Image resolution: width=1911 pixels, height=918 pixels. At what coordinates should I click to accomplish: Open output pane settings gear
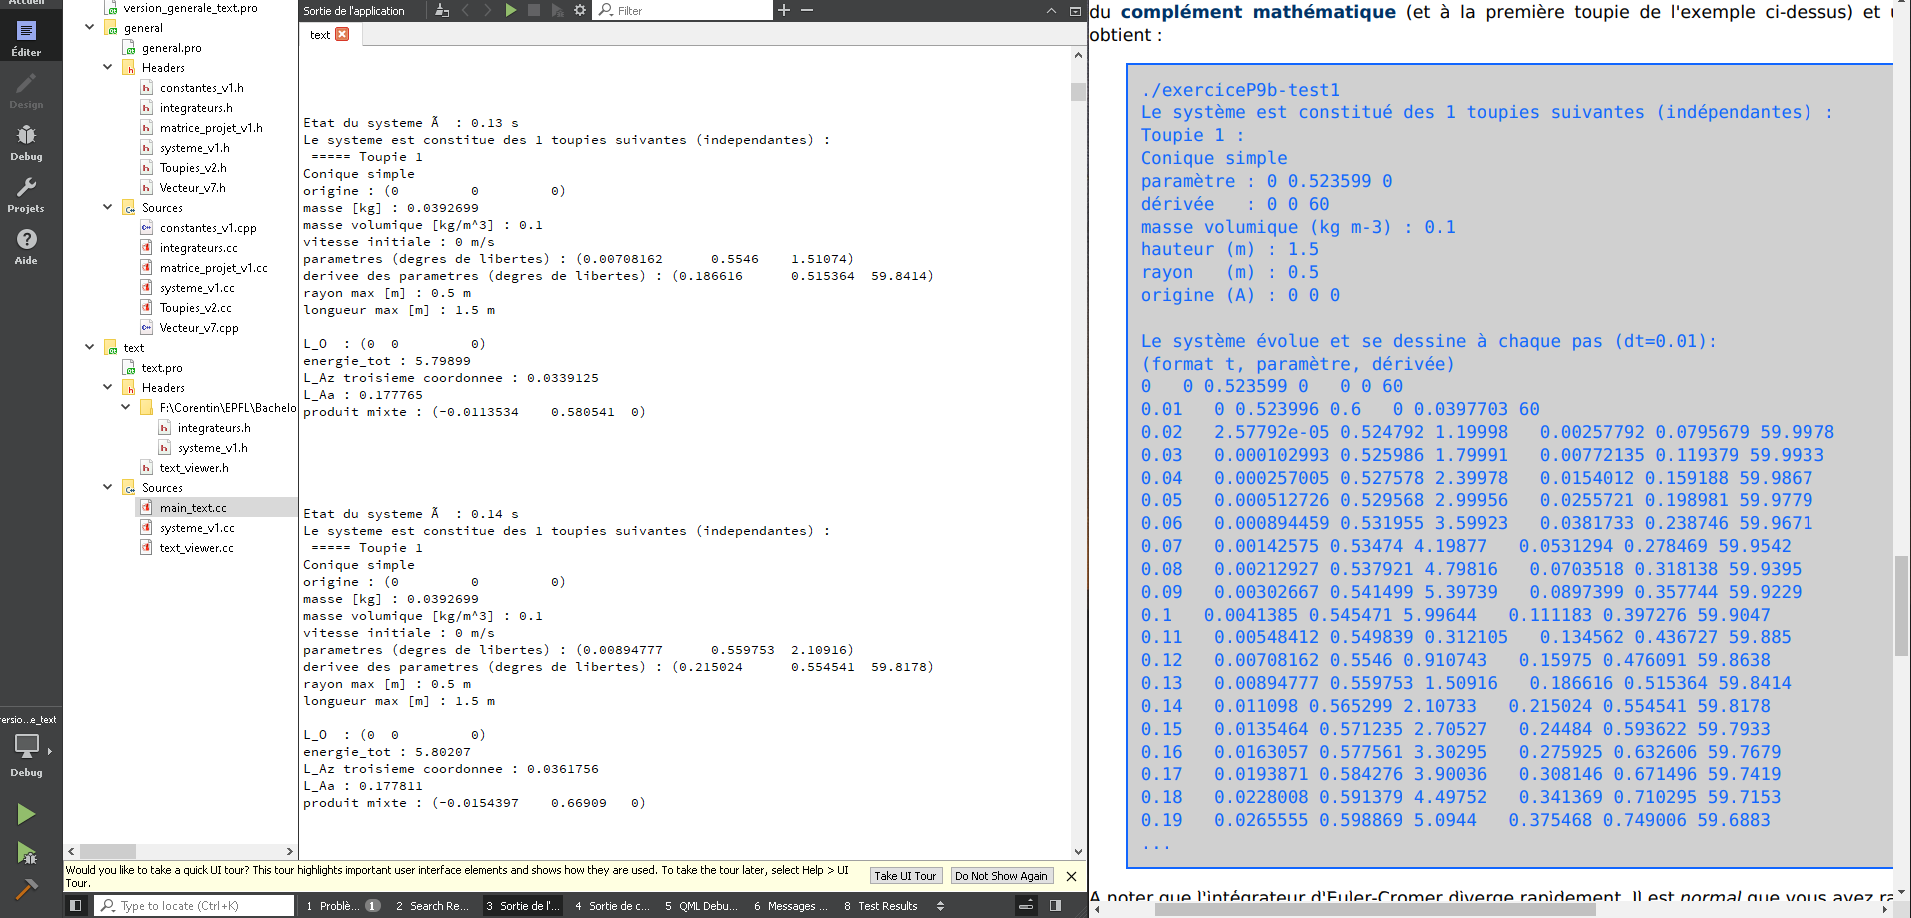click(x=580, y=10)
